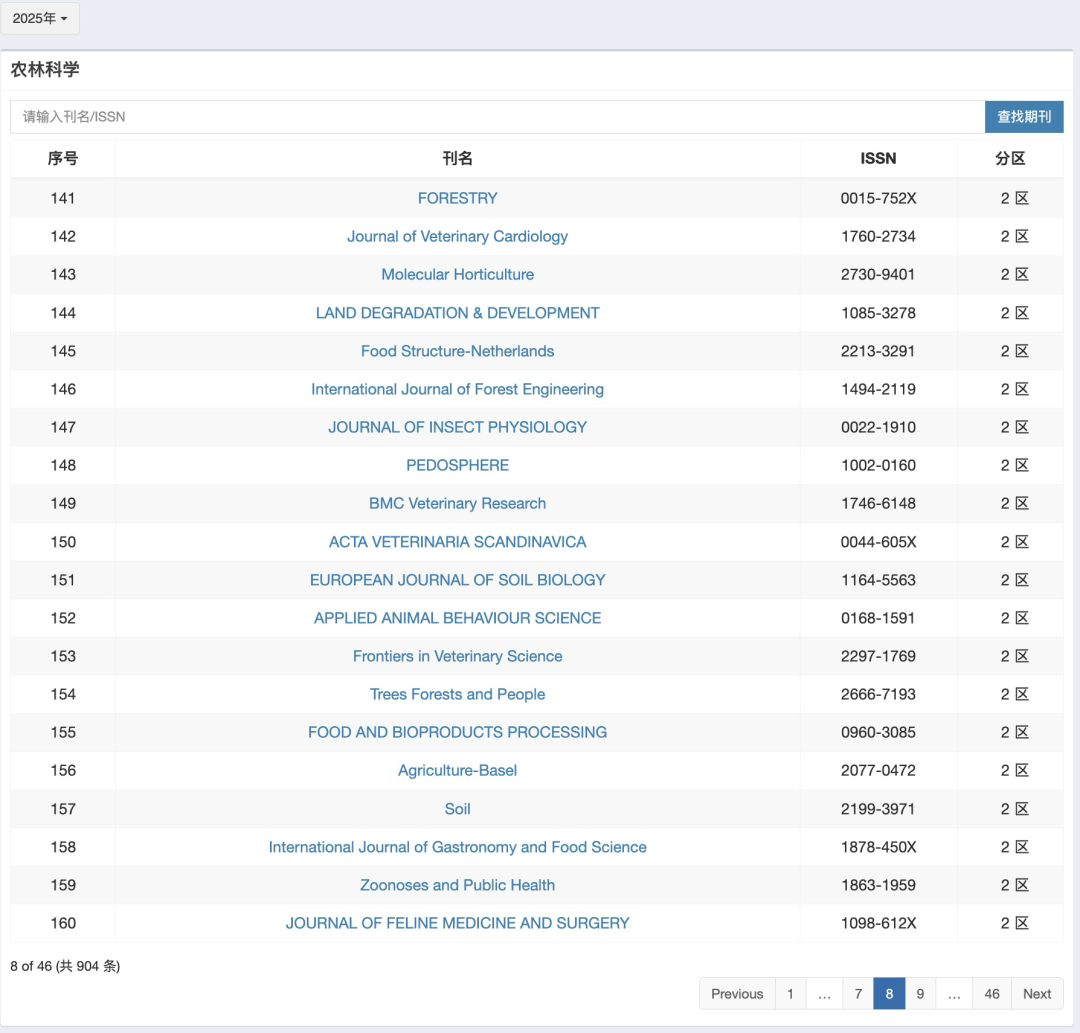Click row number 141 cell
The width and height of the screenshot is (1080, 1033).
click(63, 198)
